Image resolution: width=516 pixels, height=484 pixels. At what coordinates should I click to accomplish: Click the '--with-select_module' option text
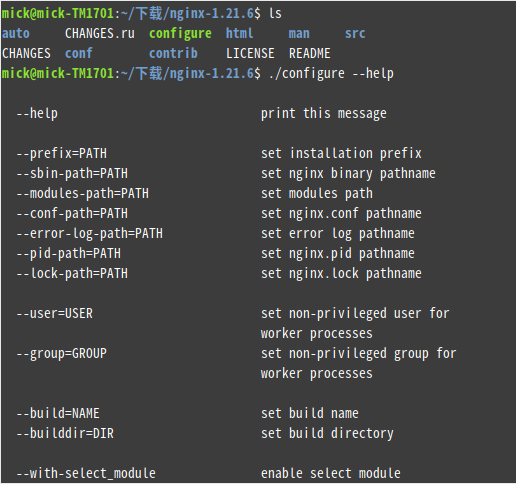point(86,474)
